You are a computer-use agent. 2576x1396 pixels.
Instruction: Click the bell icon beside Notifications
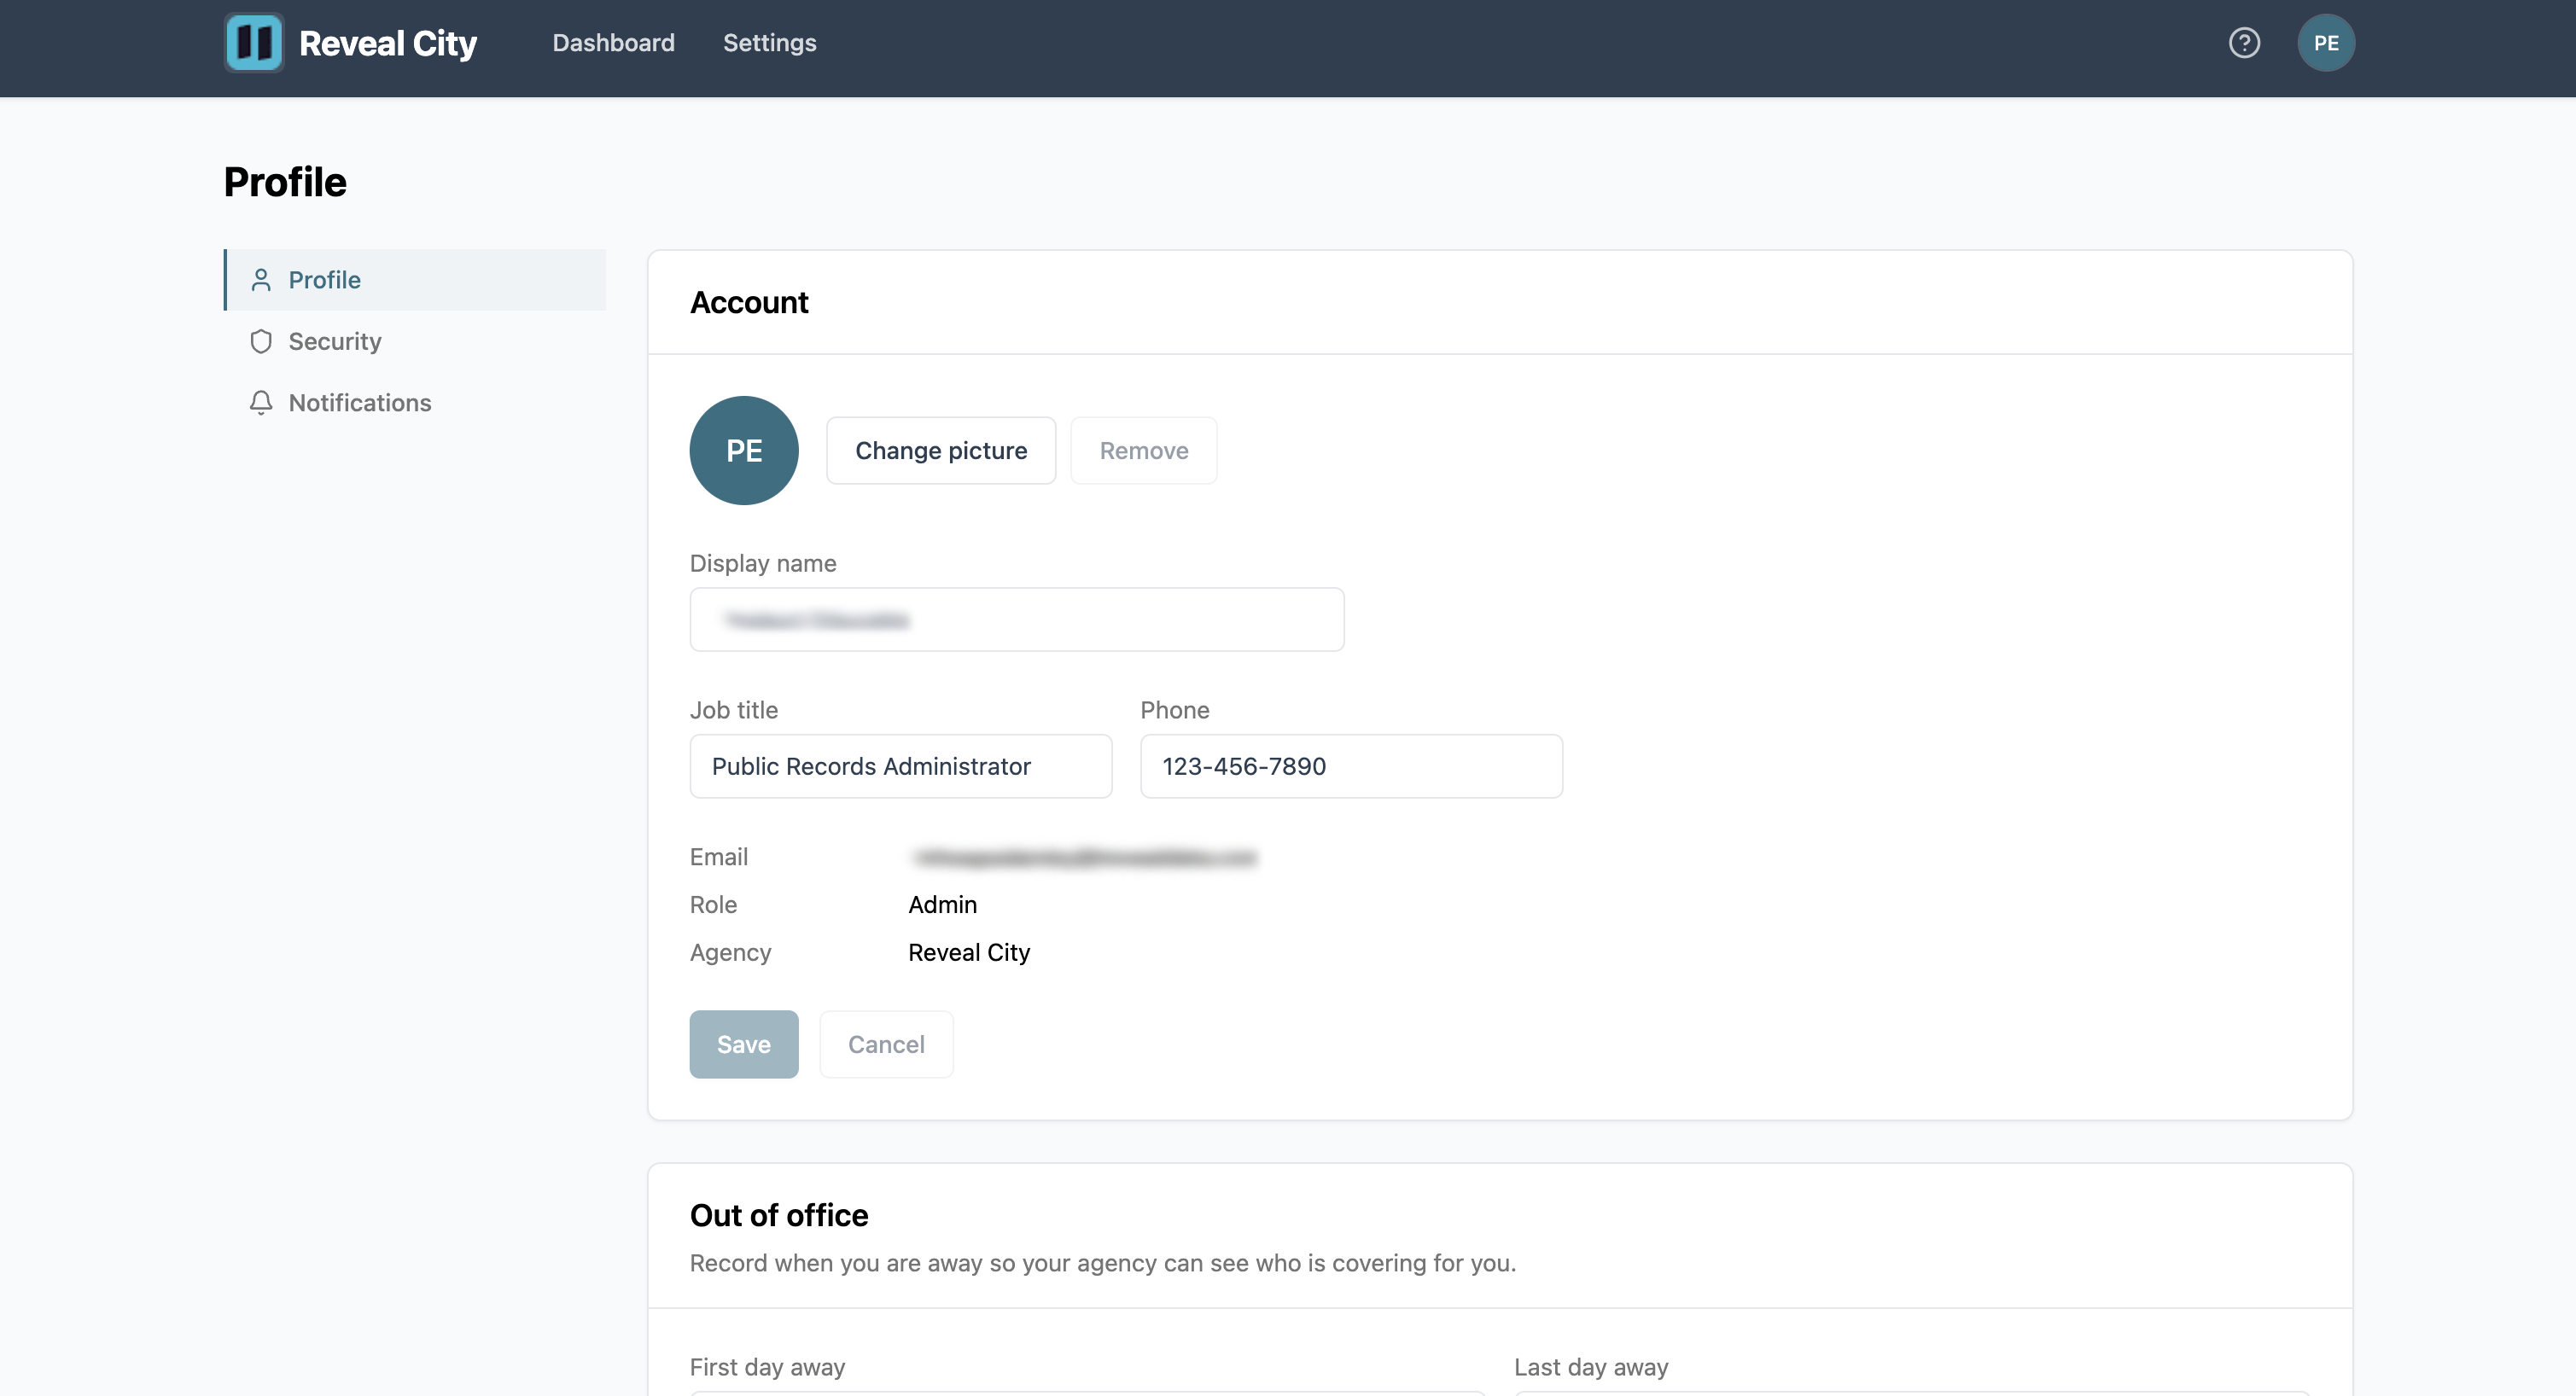pos(261,403)
